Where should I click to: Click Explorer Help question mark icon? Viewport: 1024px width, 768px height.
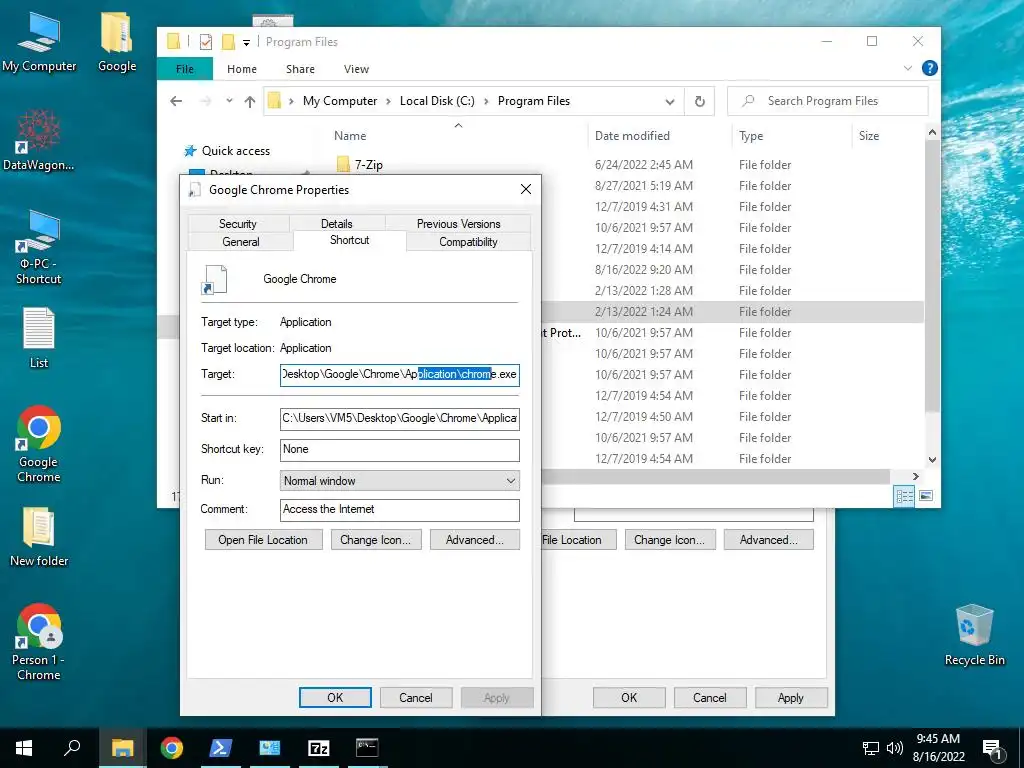point(929,68)
